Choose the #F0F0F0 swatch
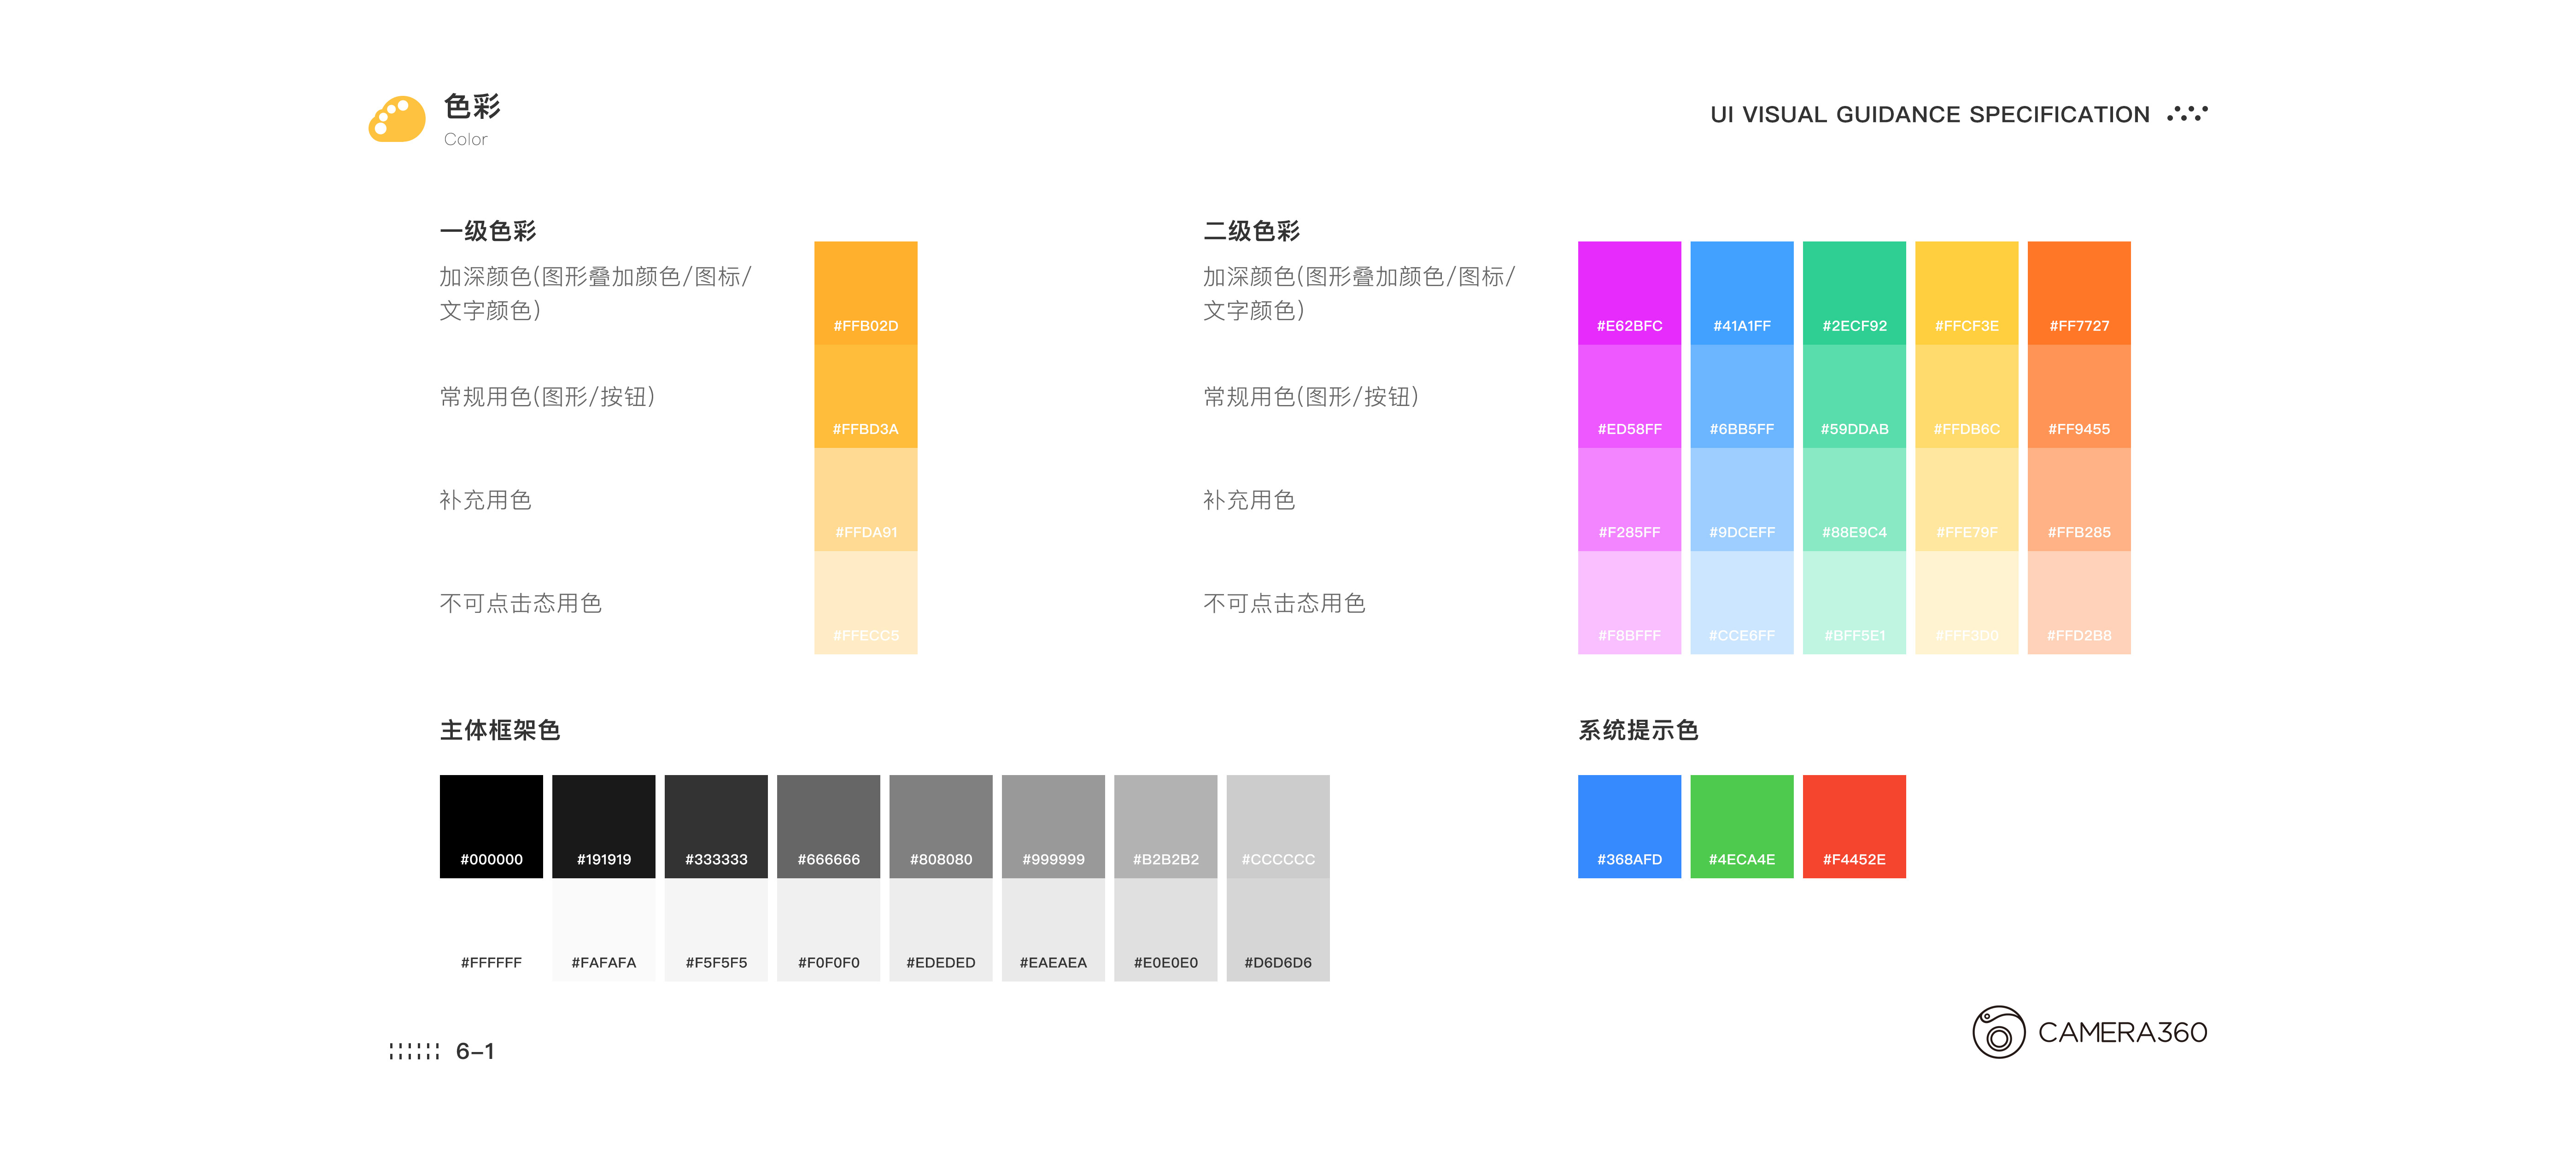Screen dimensions: 2576x1152 click(x=829, y=930)
